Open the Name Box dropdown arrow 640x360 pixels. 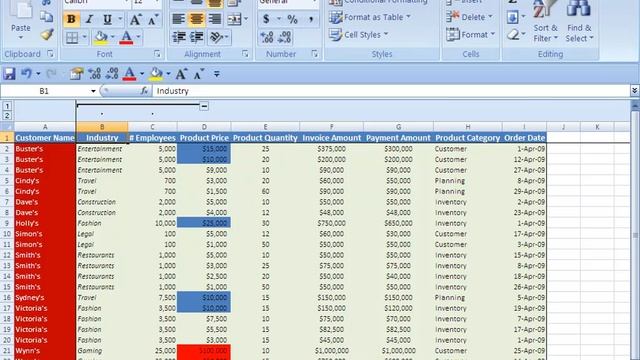[x=93, y=91]
